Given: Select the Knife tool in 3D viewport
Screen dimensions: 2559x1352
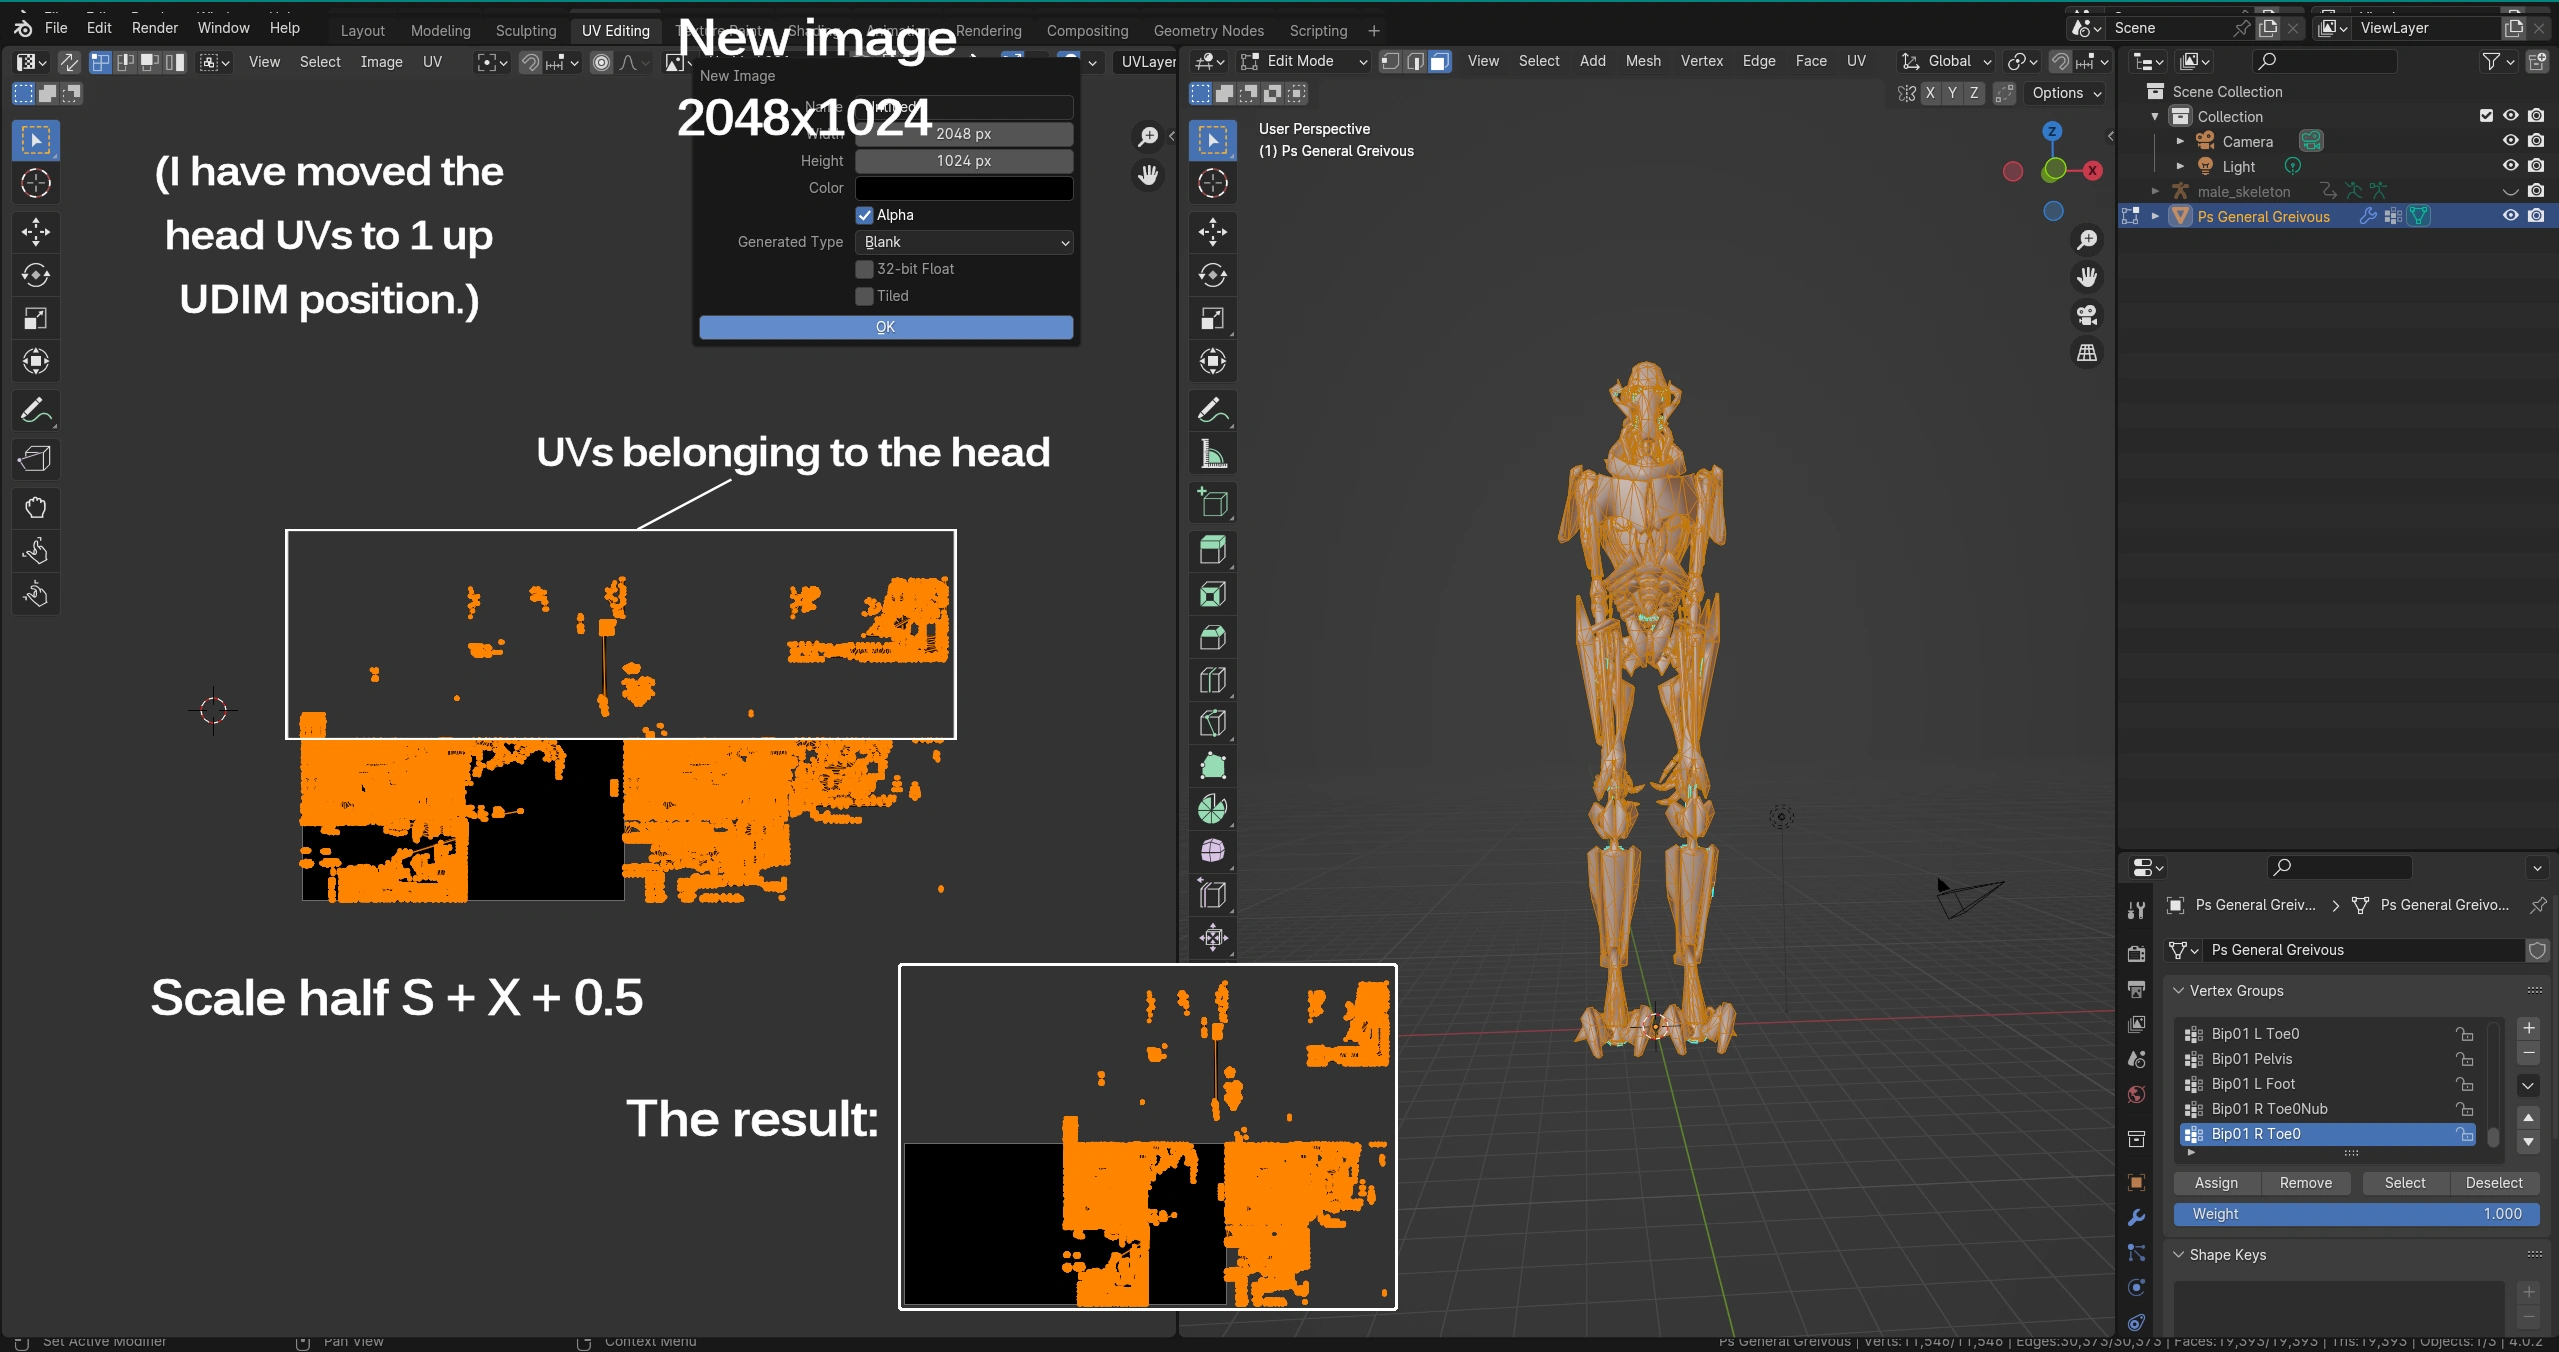Looking at the screenshot, I should tap(1212, 724).
